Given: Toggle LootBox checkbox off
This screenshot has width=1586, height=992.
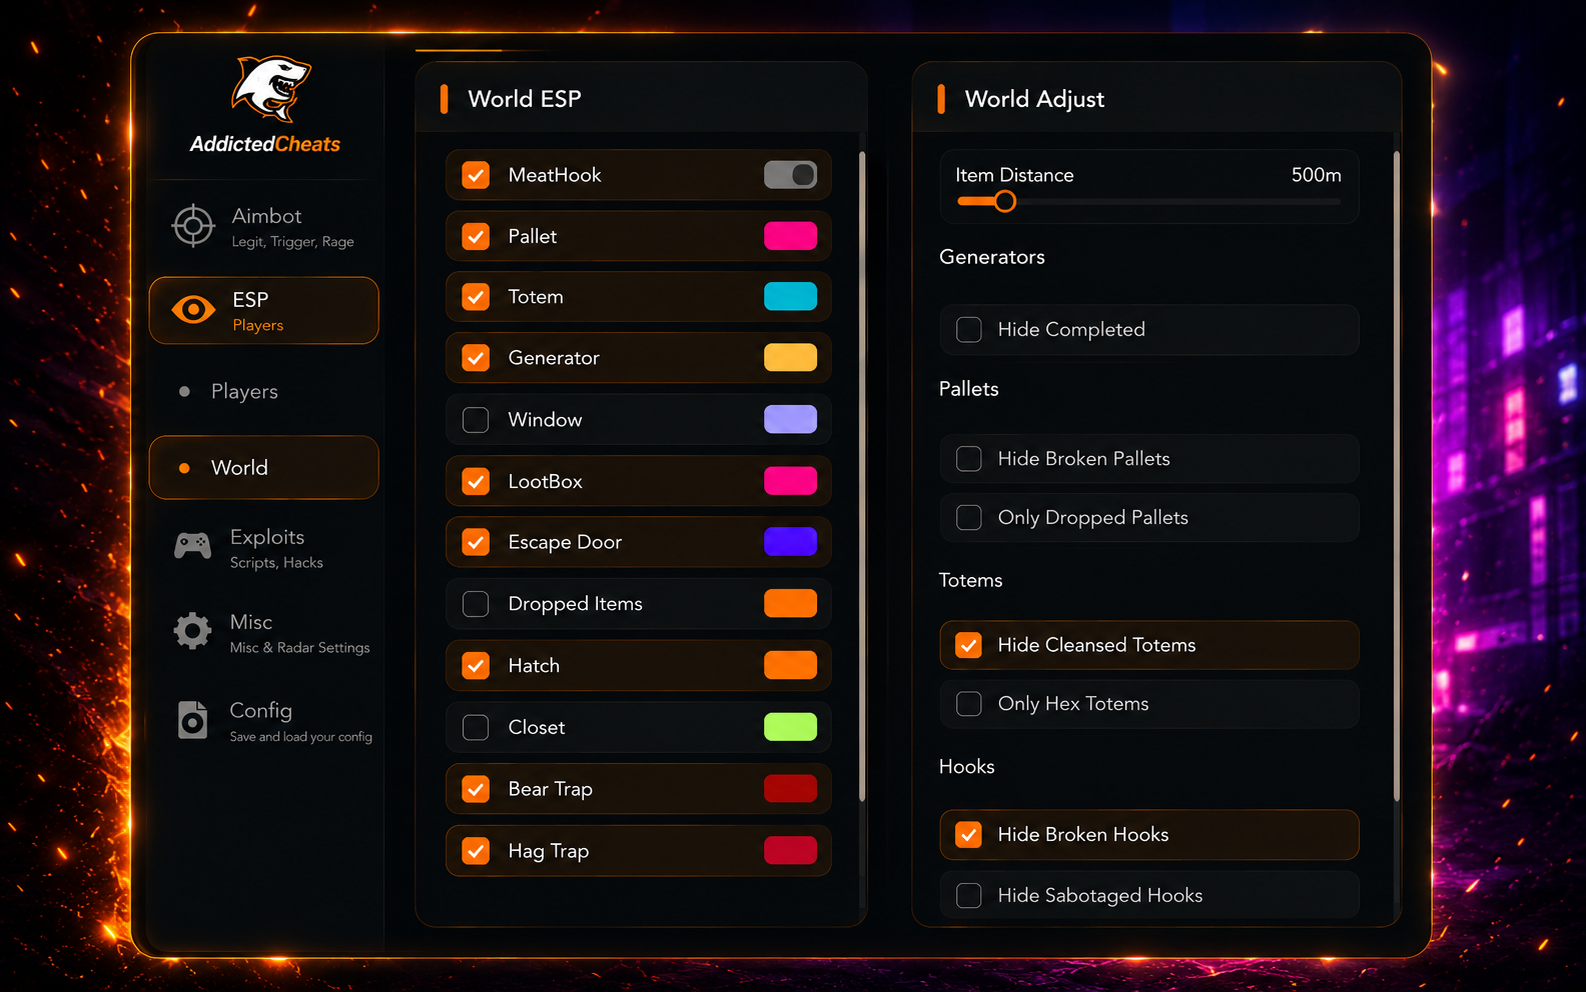Looking at the screenshot, I should click(x=476, y=481).
